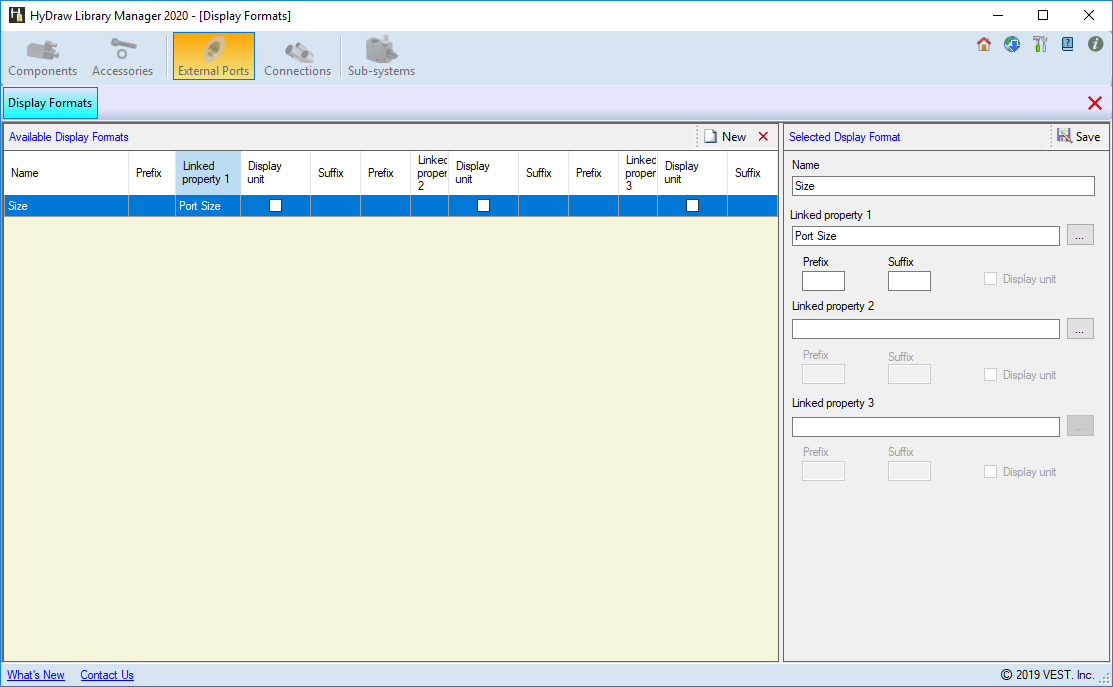Switch to the Display Formats tab
Viewport: 1113px width, 687px height.
50,103
